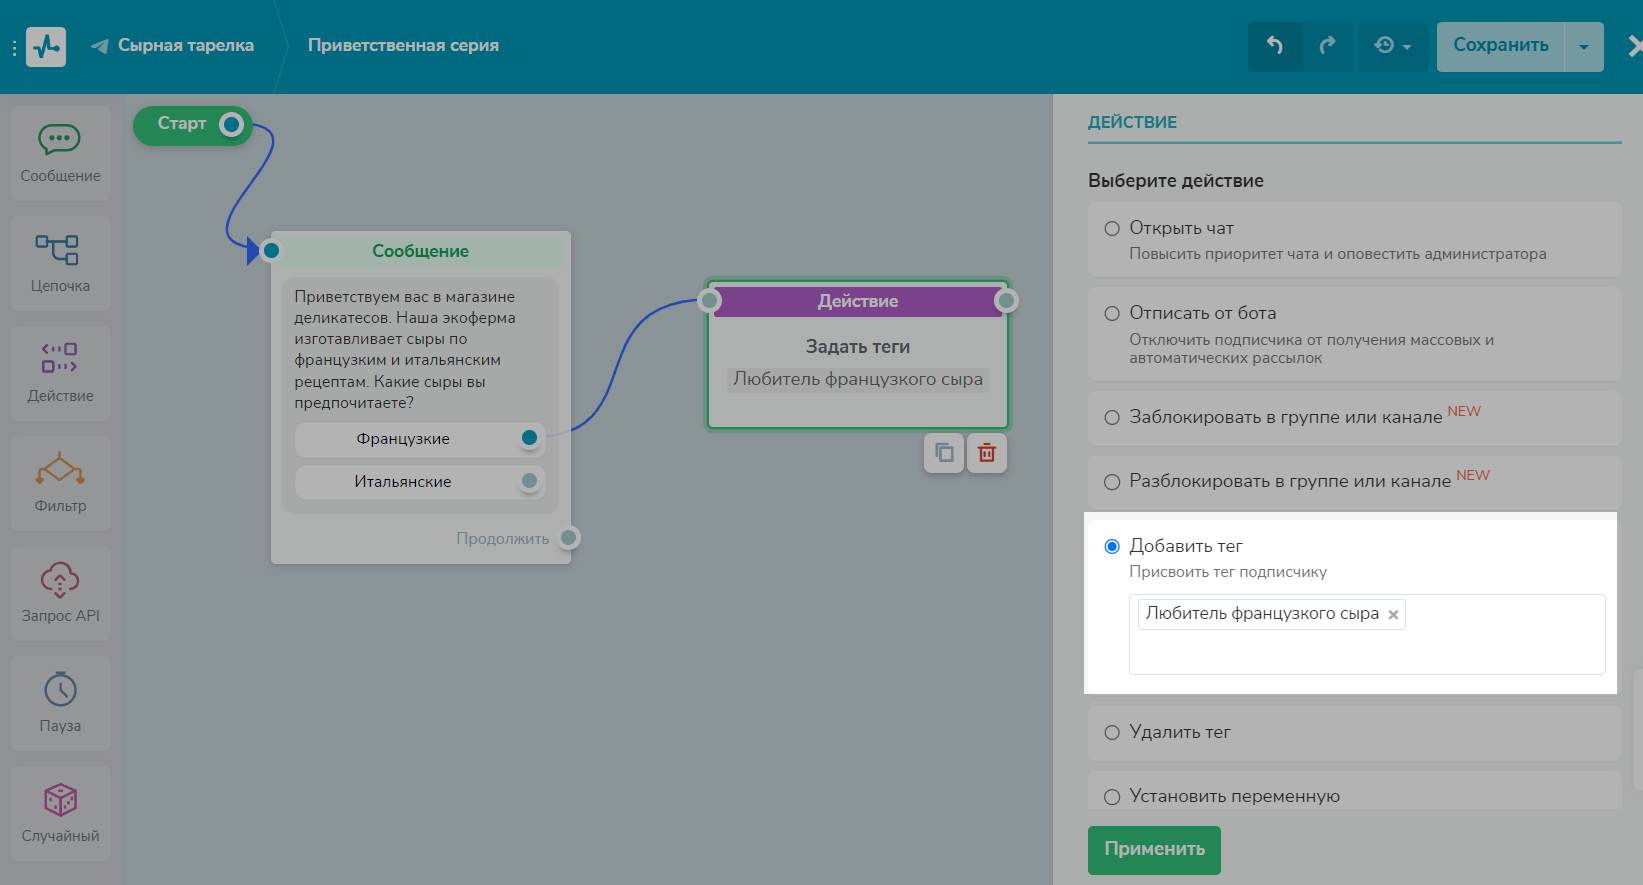Choose the 'Отписать от бота' action
The height and width of the screenshot is (885, 1643).
(x=1112, y=314)
